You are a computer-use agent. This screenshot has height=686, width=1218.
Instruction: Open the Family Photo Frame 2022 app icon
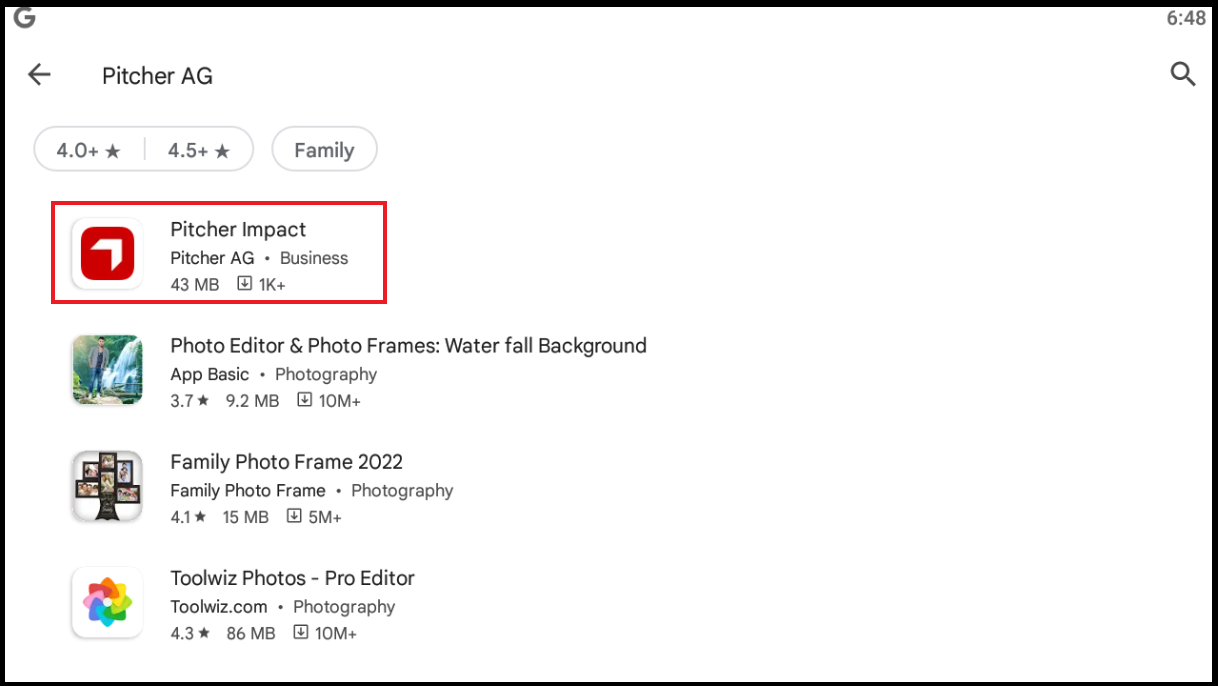[x=107, y=487]
